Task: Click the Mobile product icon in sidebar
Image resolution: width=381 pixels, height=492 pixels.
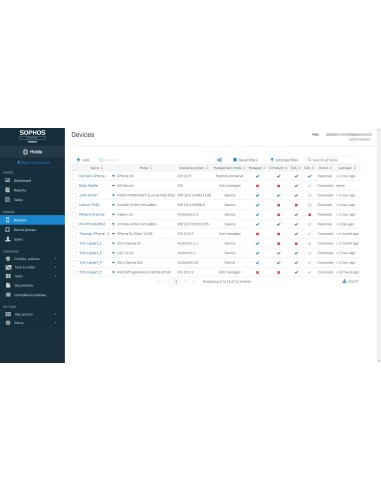Action: click(25, 152)
